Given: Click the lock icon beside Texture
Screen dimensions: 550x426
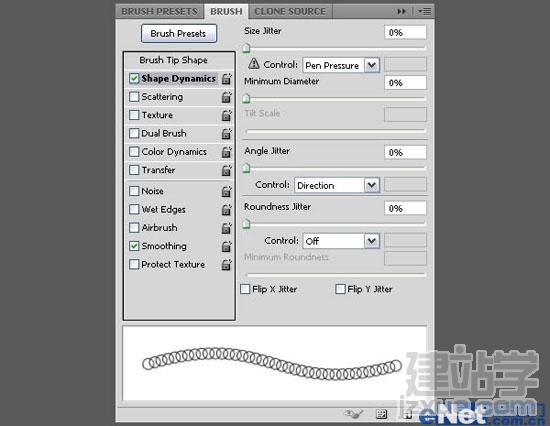Looking at the screenshot, I should (x=227, y=115).
